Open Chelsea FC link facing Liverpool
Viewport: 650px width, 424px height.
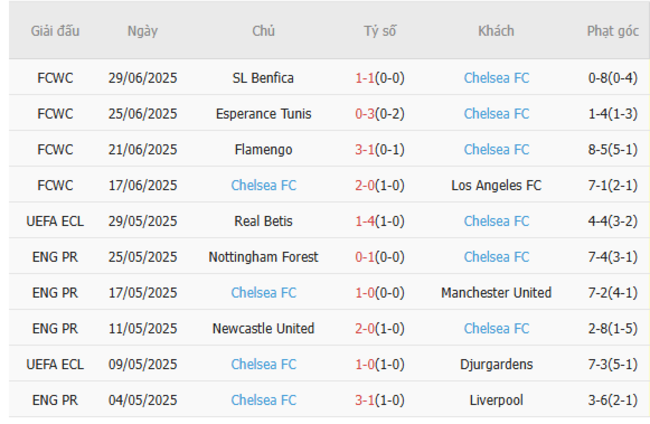263,400
